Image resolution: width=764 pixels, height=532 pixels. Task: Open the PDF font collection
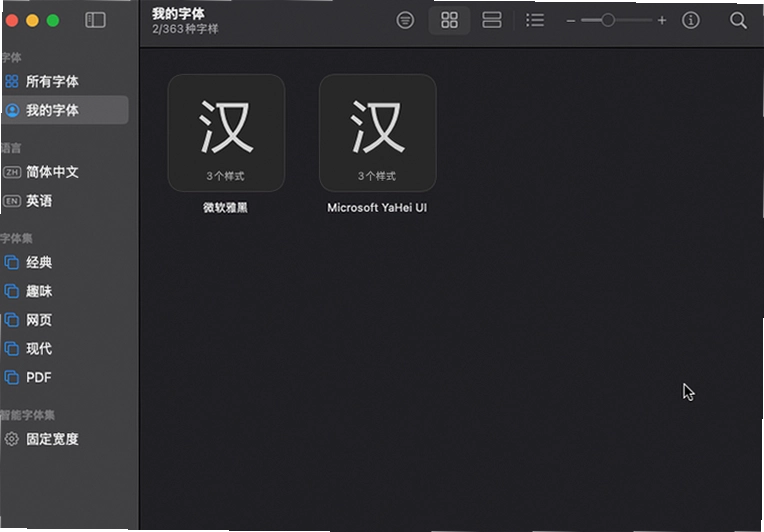pyautogui.click(x=65, y=378)
